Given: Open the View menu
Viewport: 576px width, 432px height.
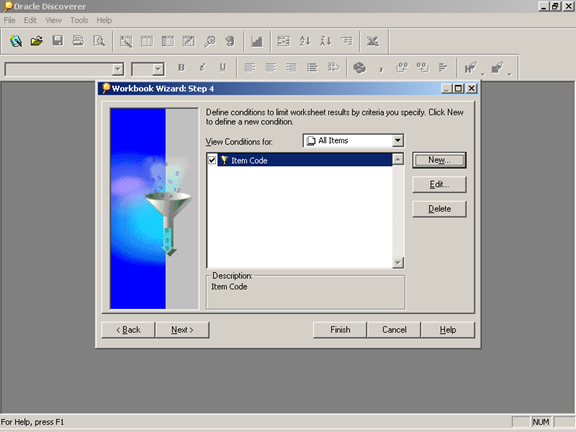Looking at the screenshot, I should click(53, 20).
